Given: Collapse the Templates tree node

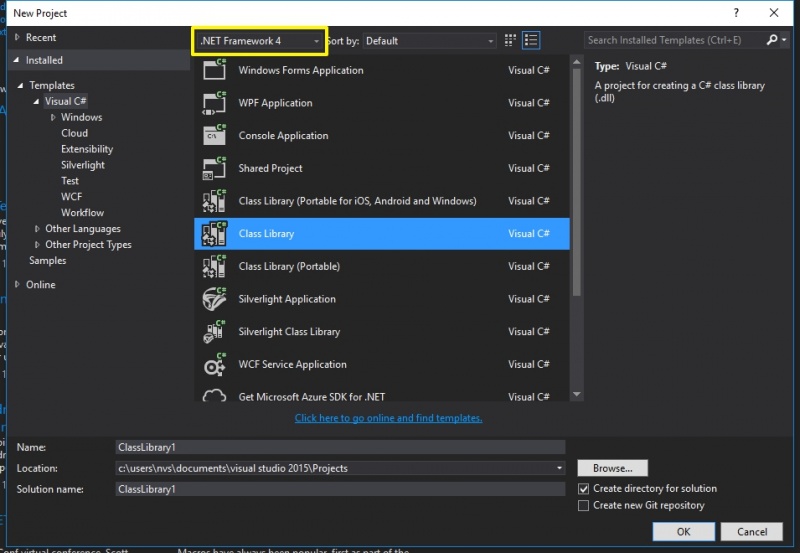Looking at the screenshot, I should click(20, 85).
